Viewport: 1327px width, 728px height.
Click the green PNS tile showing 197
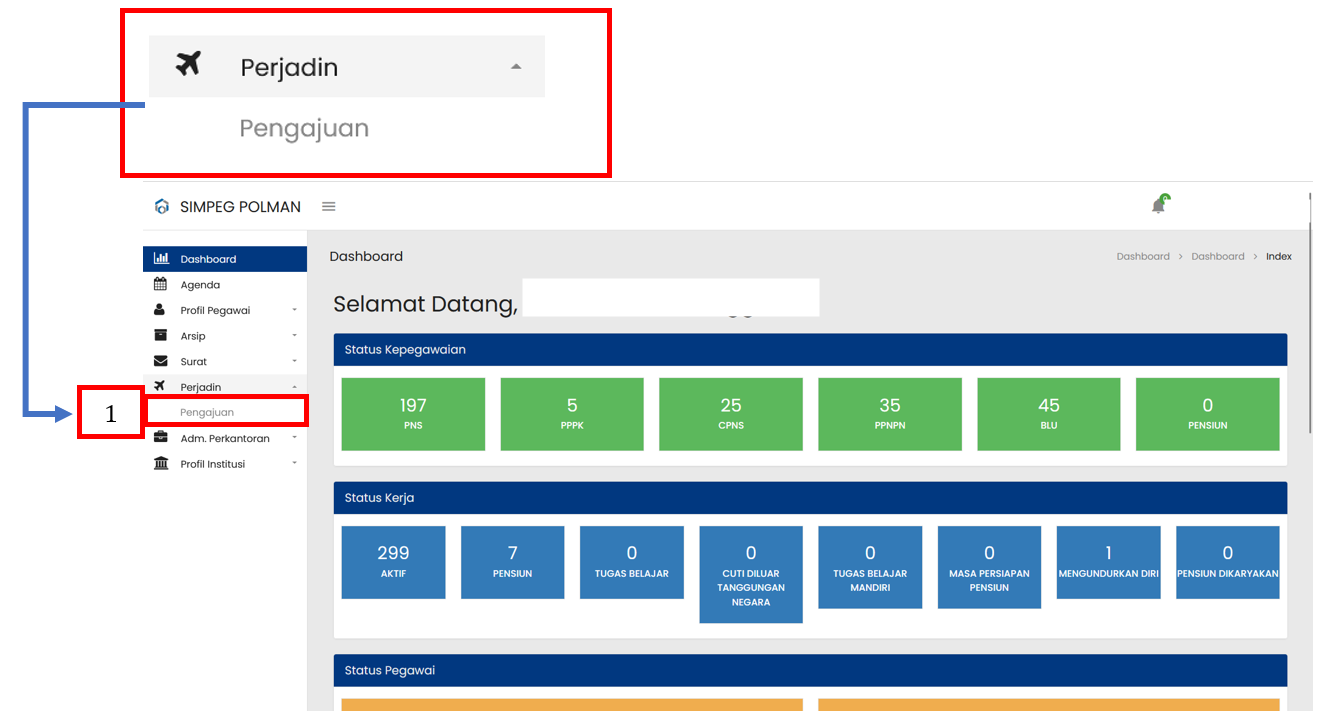point(413,413)
